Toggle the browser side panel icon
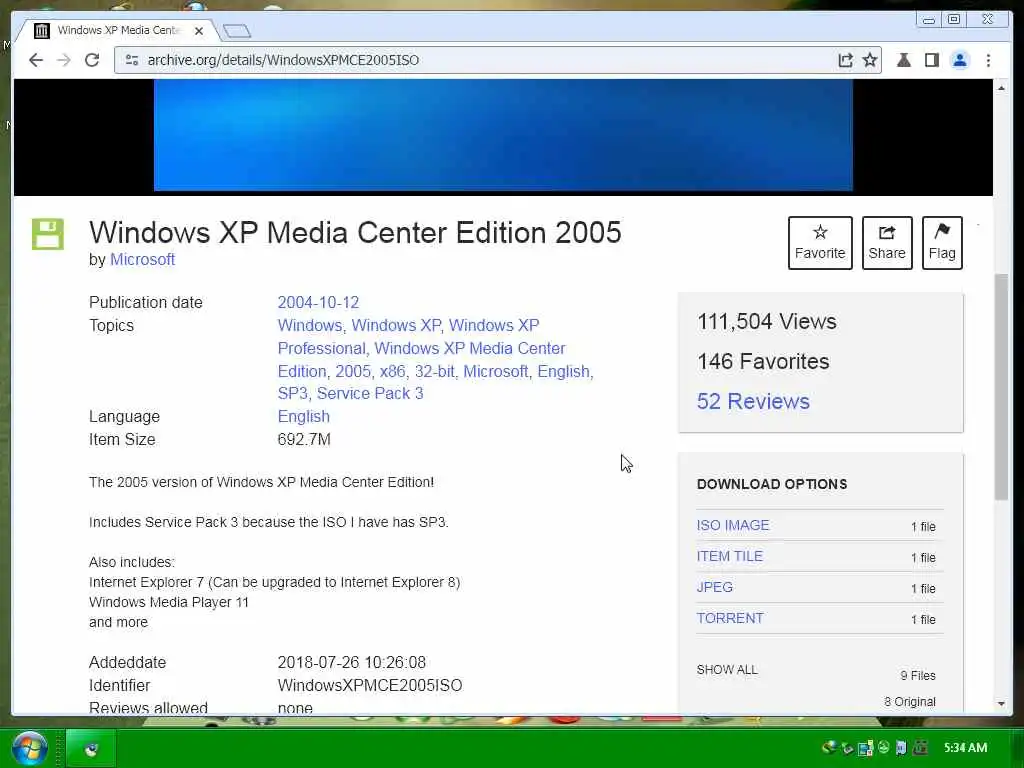Viewport: 1024px width, 768px height. [932, 60]
